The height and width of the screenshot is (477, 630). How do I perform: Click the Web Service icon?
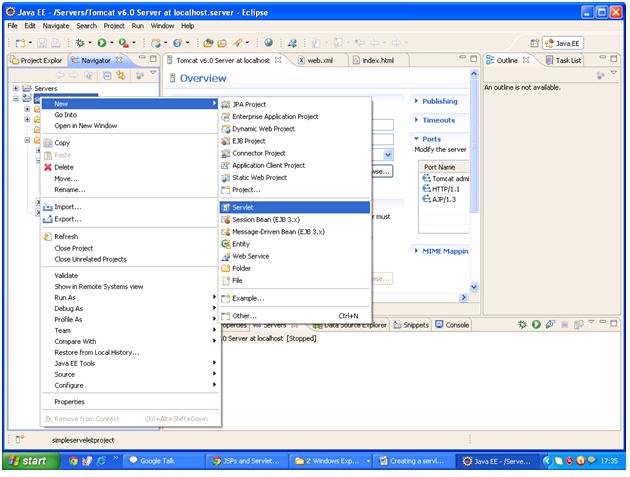[226, 256]
